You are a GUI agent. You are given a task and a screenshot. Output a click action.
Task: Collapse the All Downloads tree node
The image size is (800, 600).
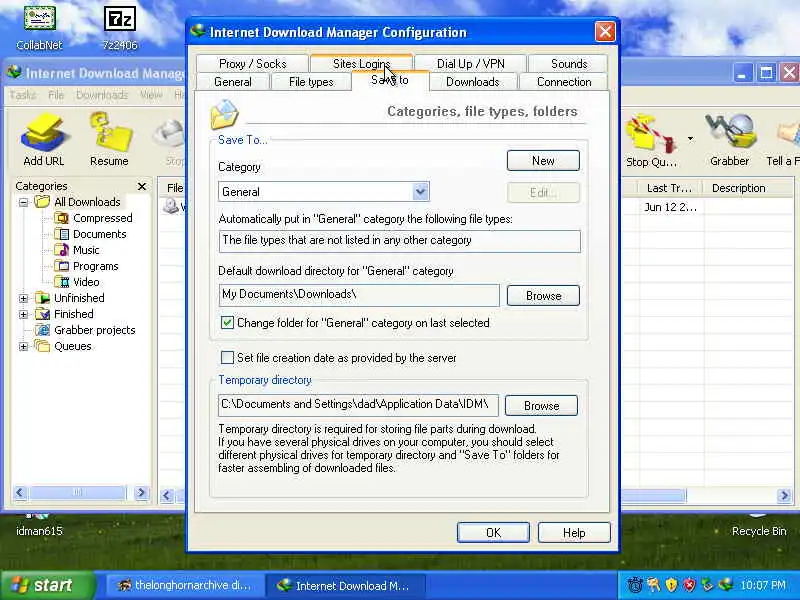[23, 202]
